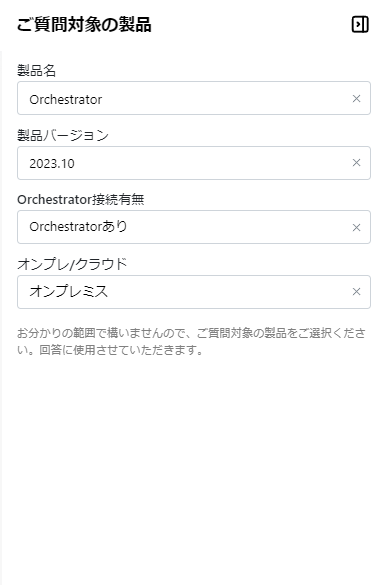Viewport: 372px width, 585px height.
Task: Click the Orchestrator接続有無 label
Action: [81, 200]
